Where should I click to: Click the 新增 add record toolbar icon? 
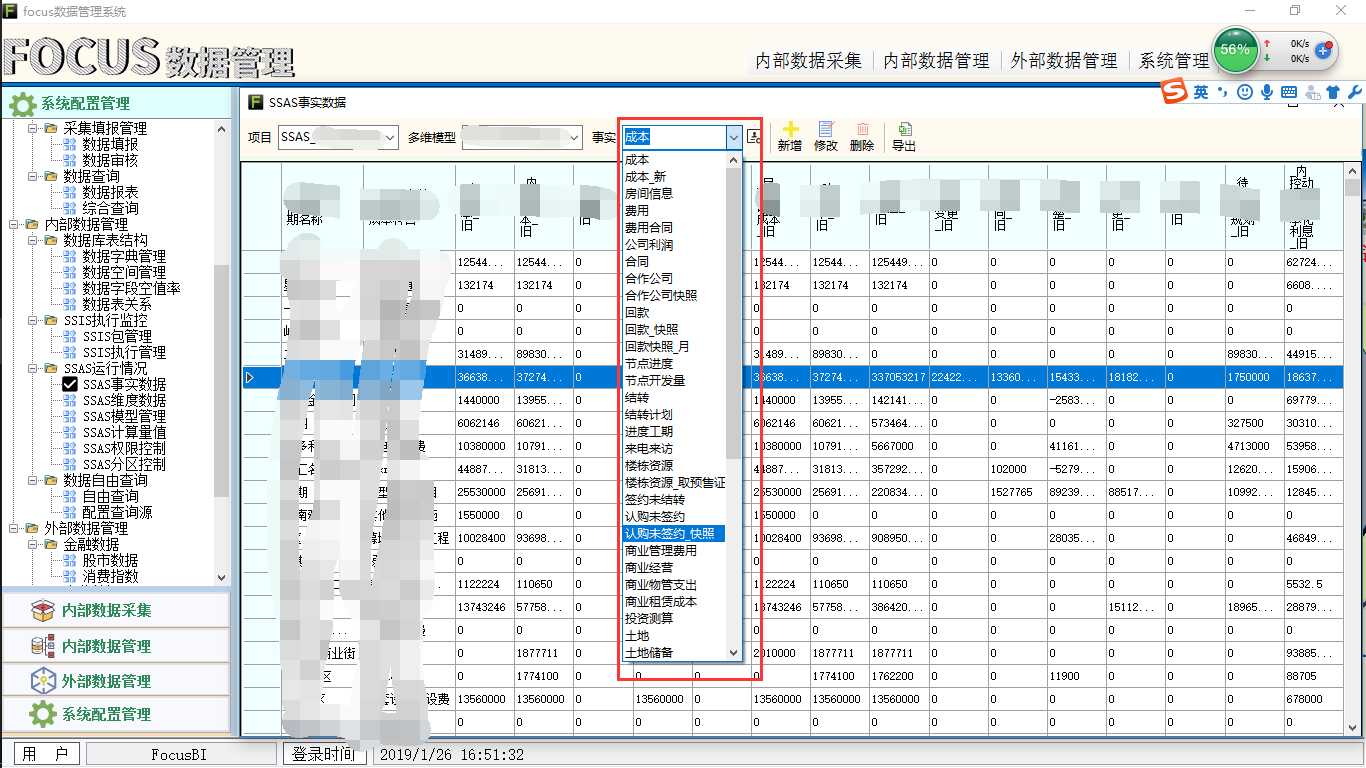coord(790,137)
